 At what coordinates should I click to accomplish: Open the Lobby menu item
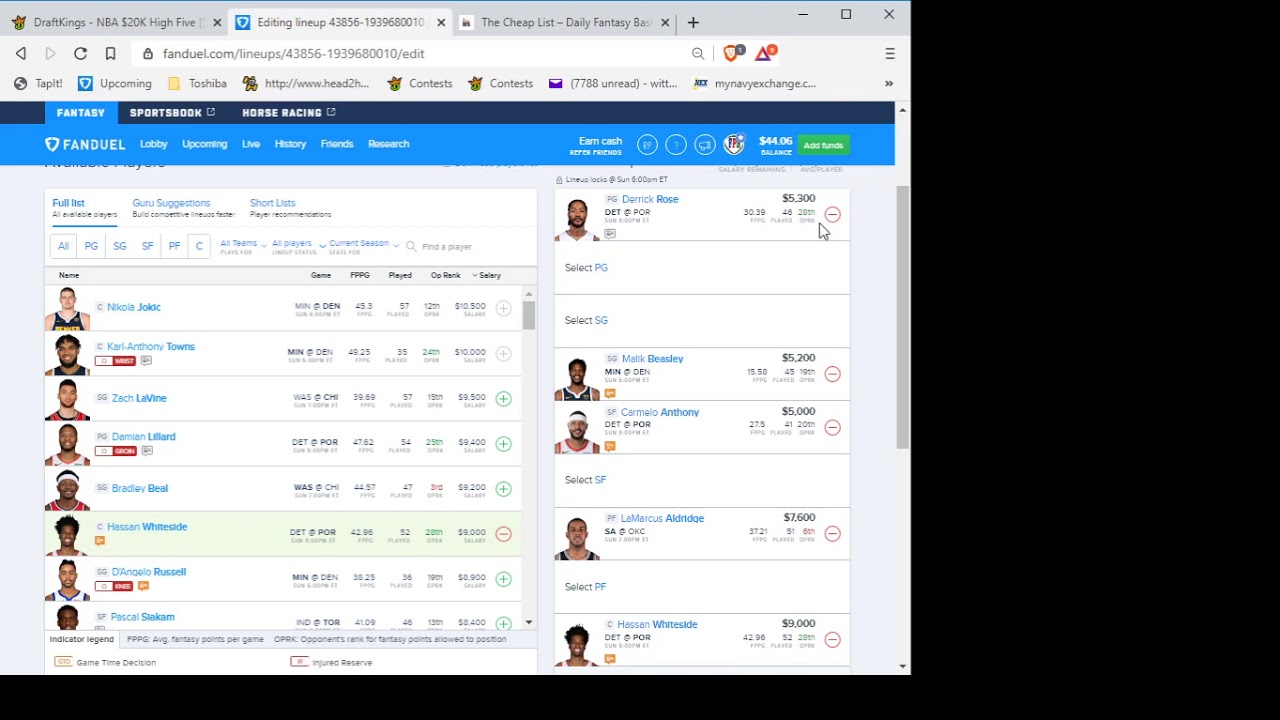[153, 144]
